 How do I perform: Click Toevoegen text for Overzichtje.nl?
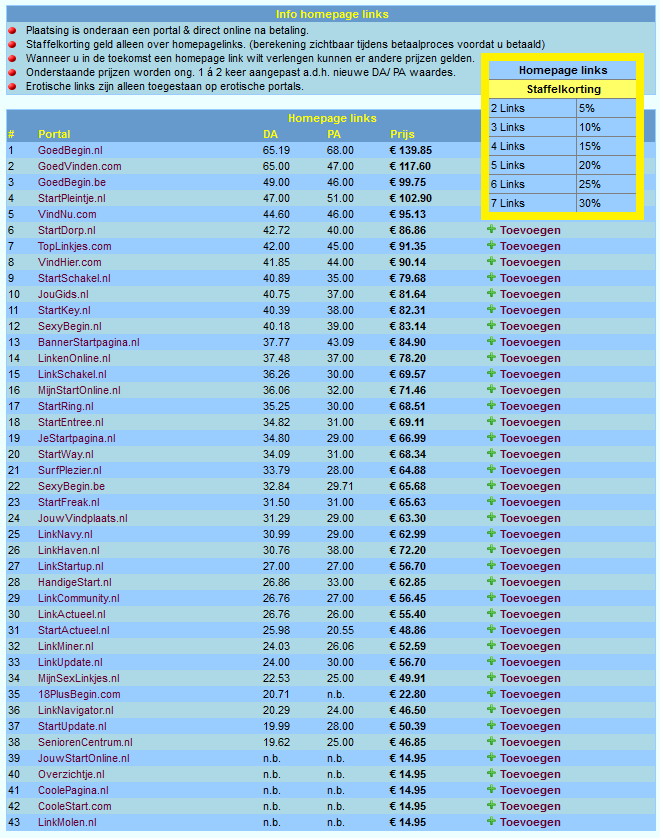click(x=530, y=774)
